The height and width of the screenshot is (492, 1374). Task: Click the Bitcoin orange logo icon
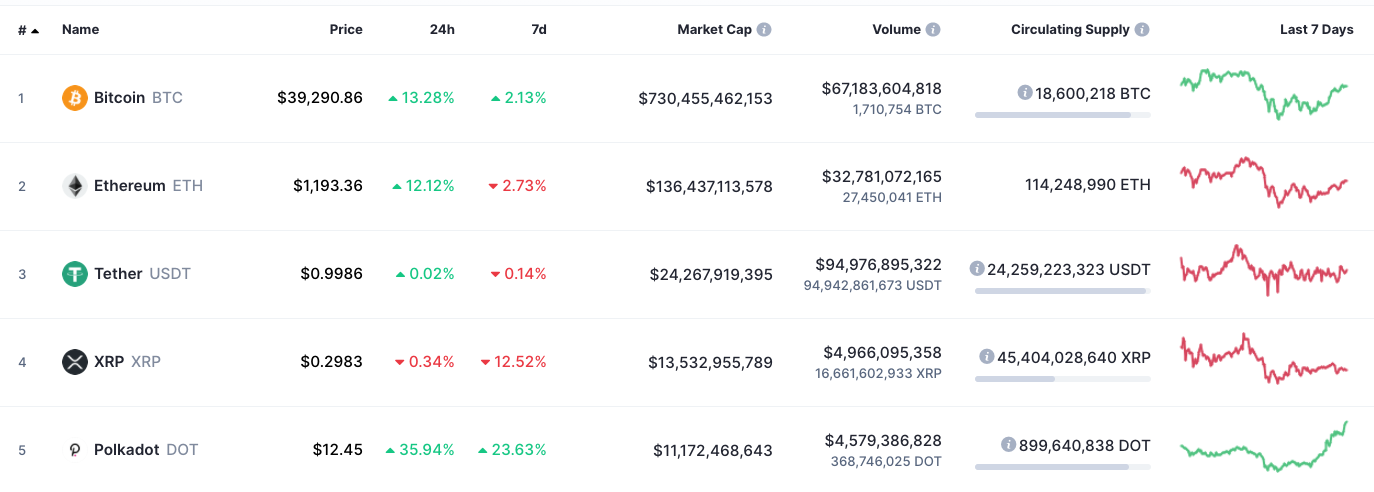click(x=75, y=98)
